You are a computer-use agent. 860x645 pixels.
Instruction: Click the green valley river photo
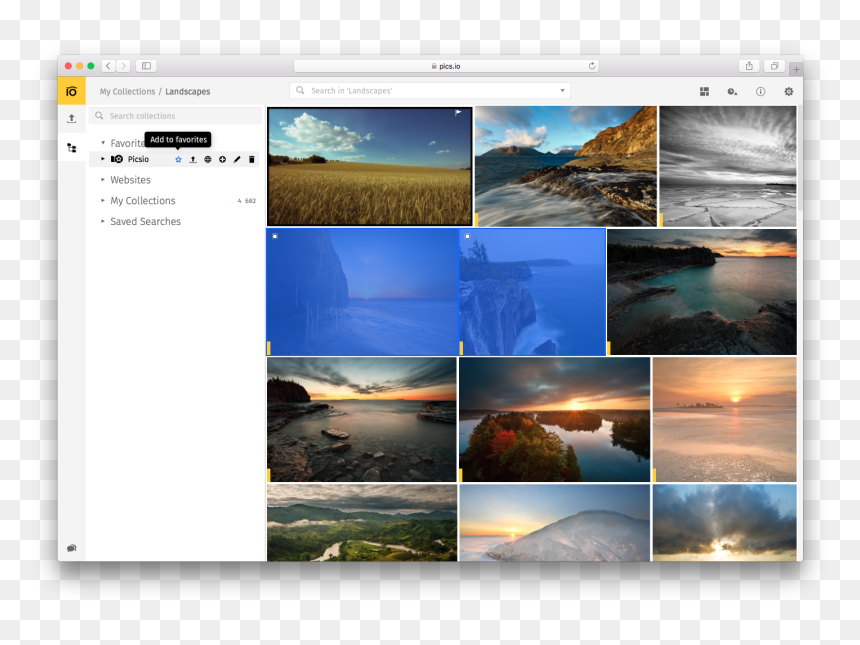tap(362, 523)
